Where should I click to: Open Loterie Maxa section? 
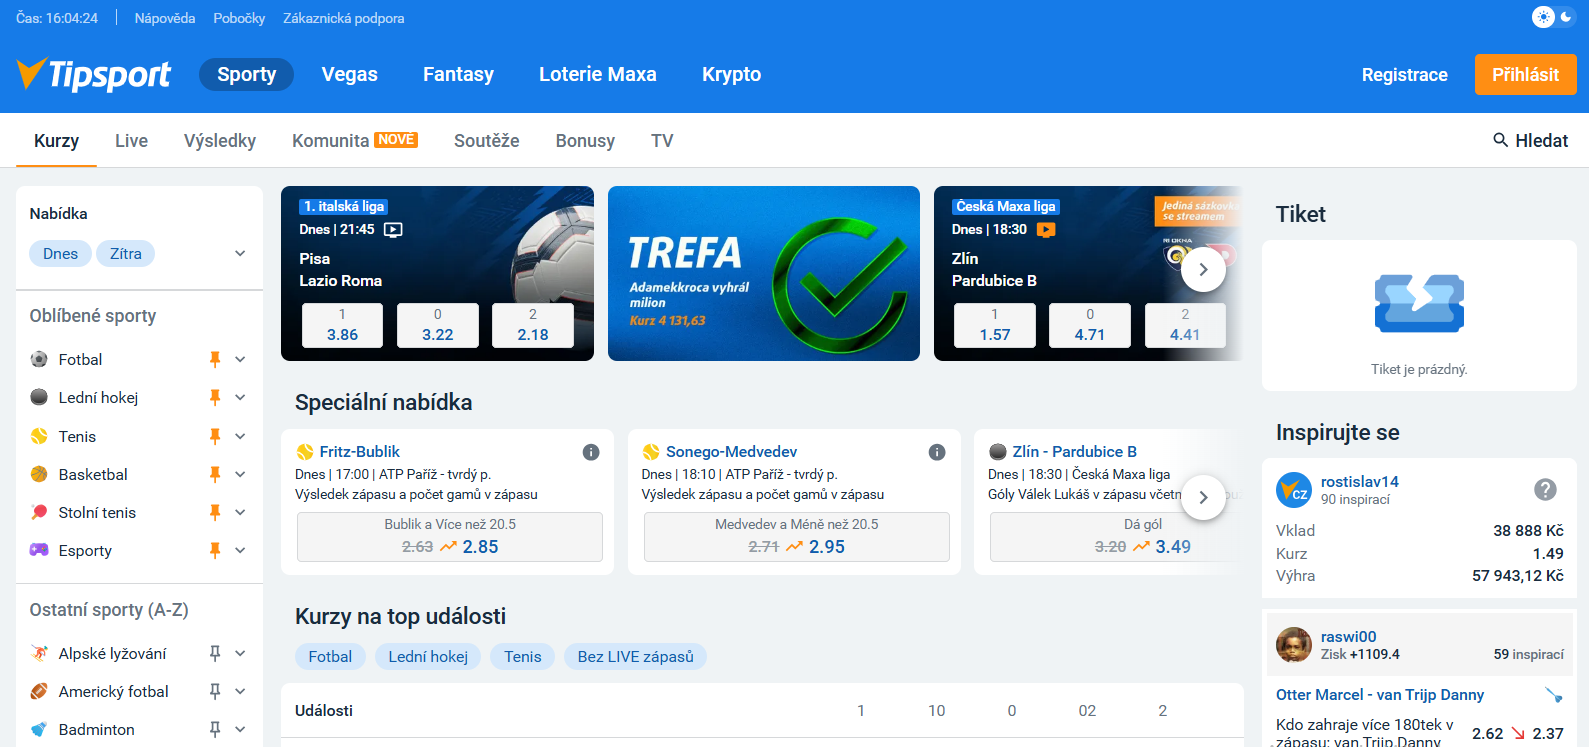[x=597, y=74]
